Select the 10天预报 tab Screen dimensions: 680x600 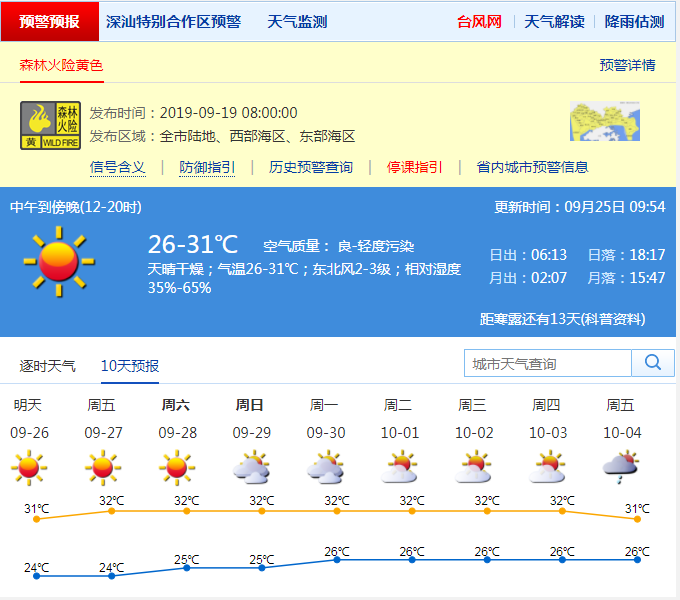(130, 366)
